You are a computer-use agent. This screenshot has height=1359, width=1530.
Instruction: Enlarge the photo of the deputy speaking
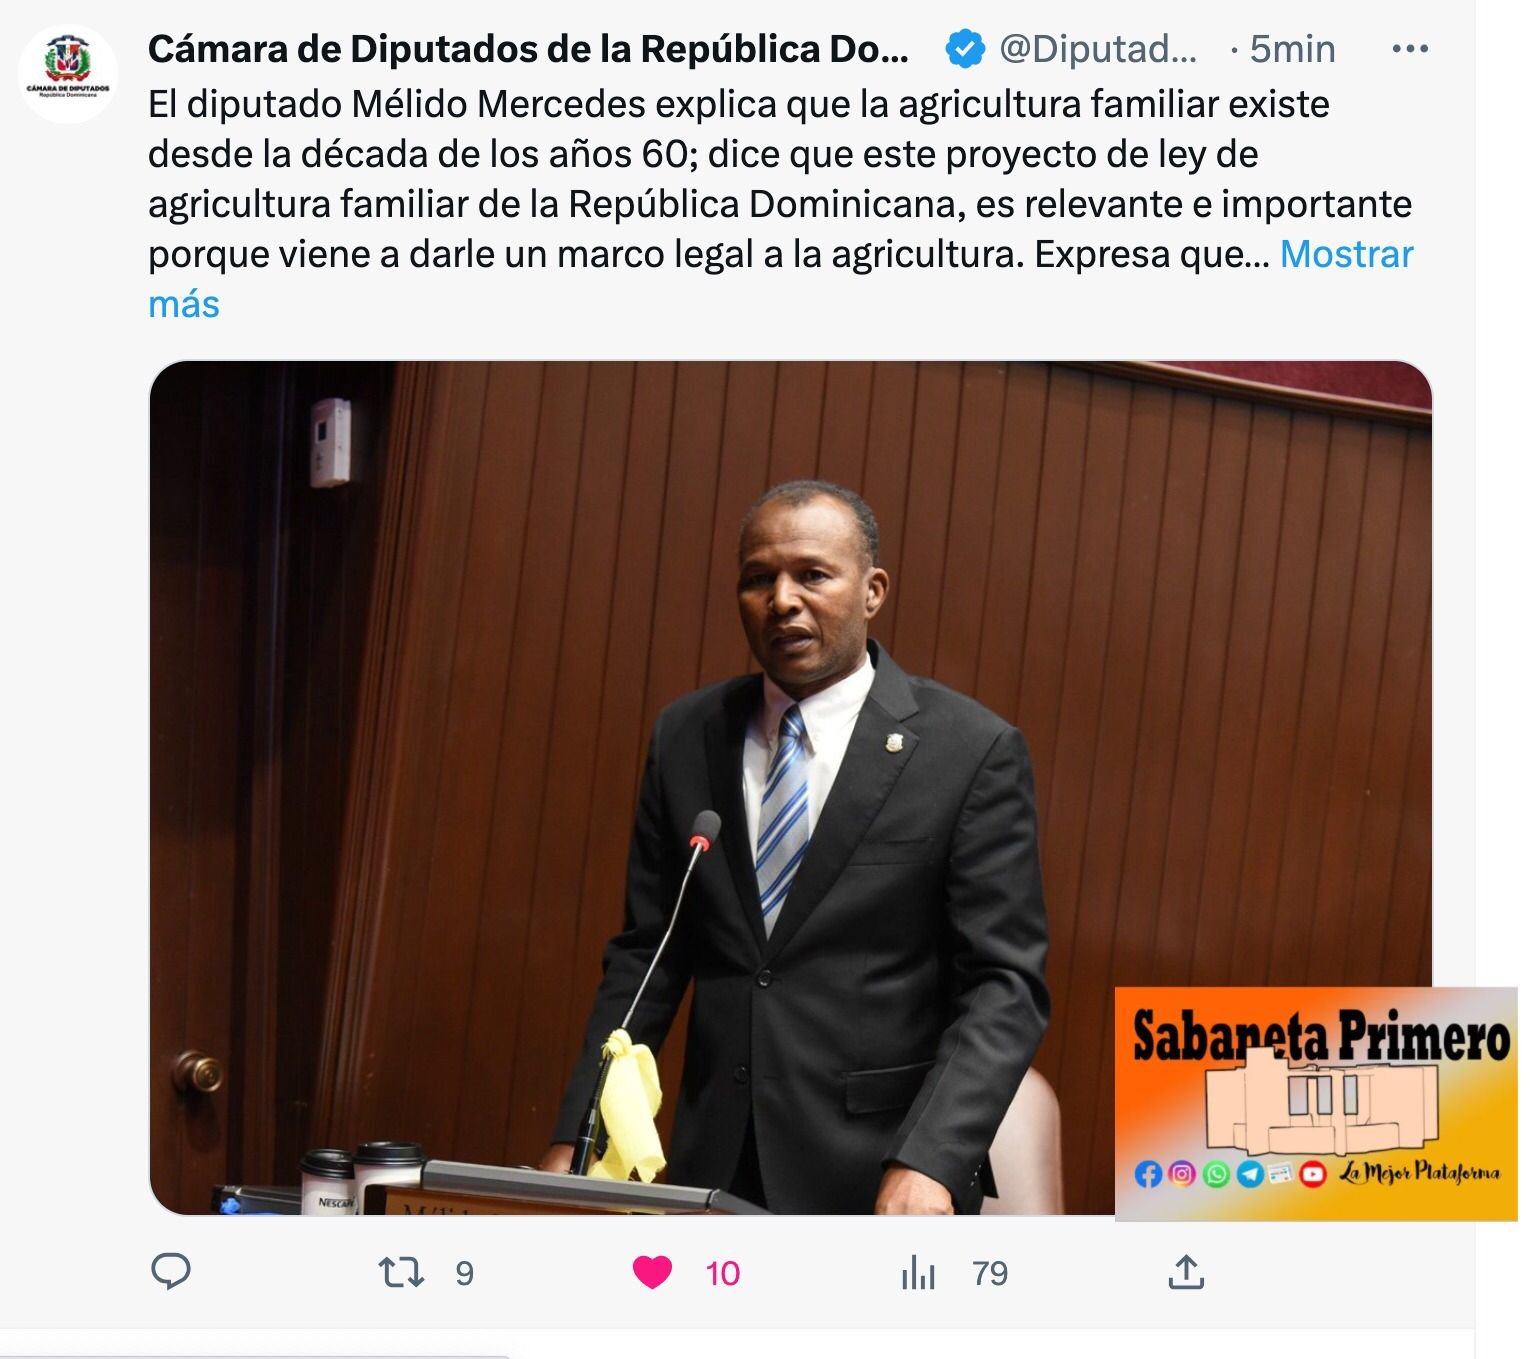790,787
